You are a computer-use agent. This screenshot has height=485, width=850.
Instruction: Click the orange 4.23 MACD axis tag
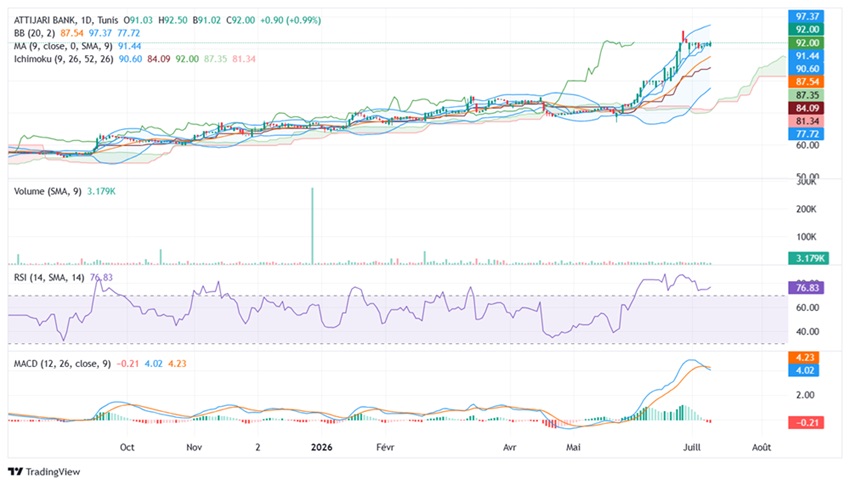804,357
